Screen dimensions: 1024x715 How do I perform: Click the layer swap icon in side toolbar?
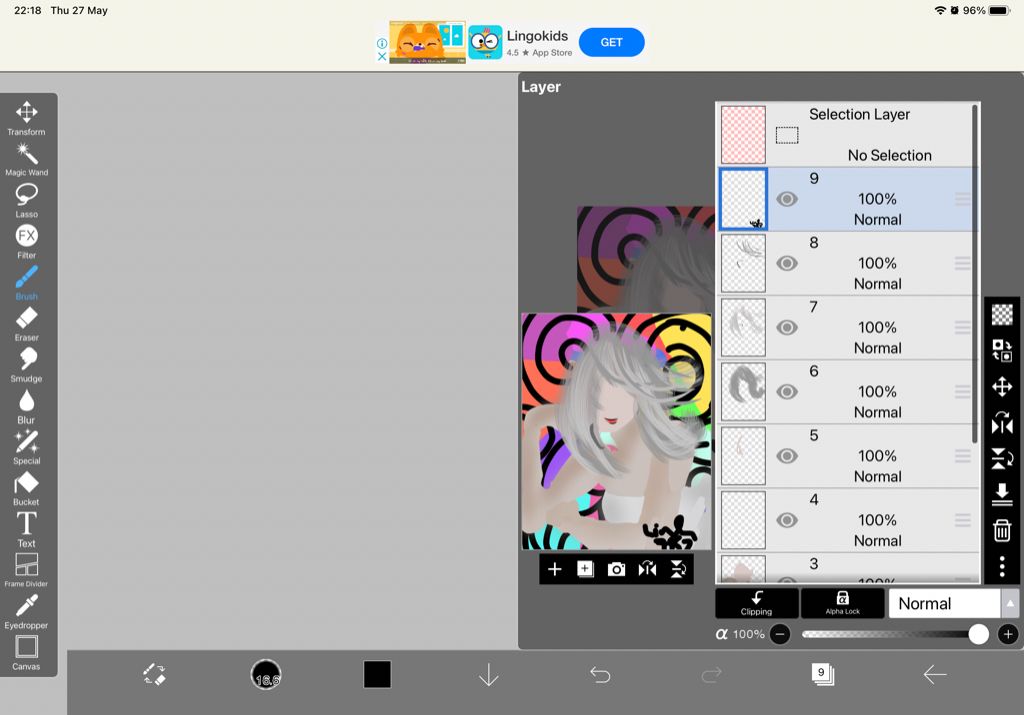(1002, 350)
